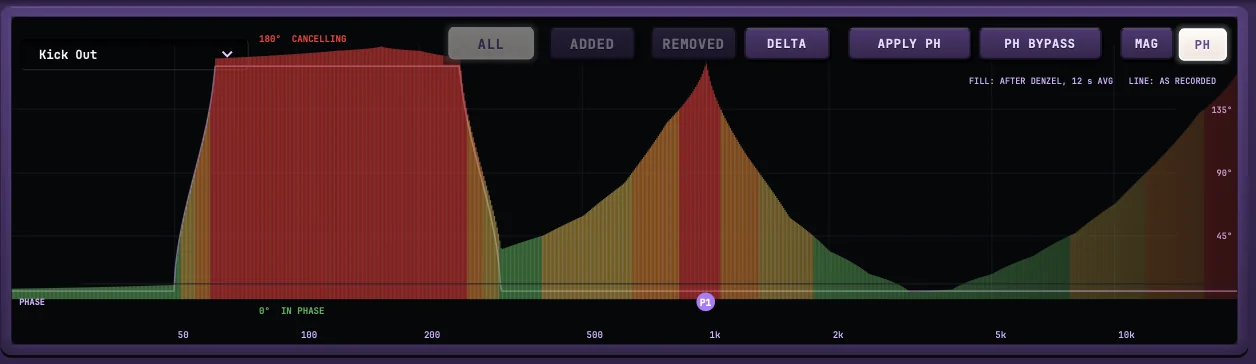Screen dimensions: 1256x364
Task: Switch display to MAG mode
Action: pos(1146,44)
